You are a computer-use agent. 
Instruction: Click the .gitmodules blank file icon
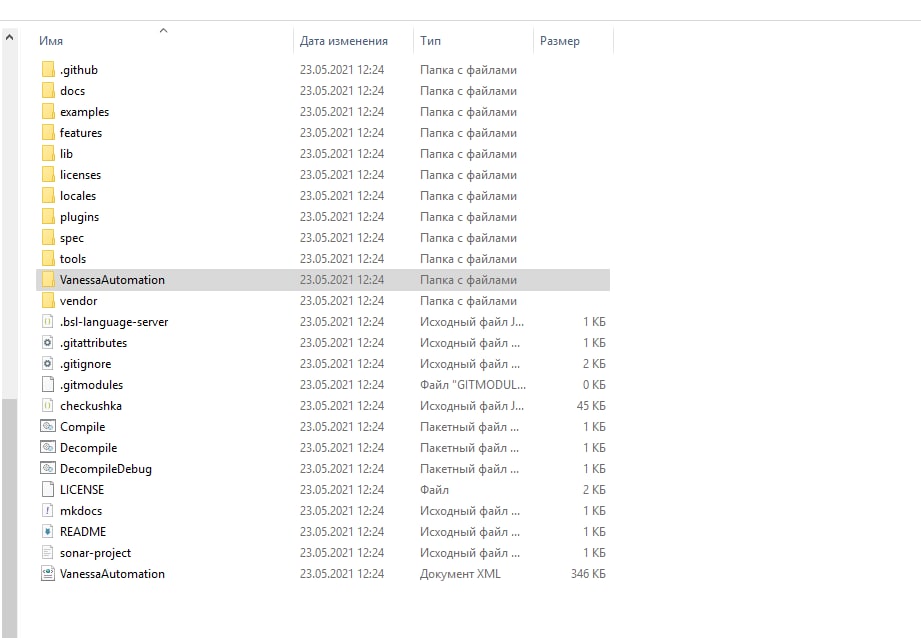click(48, 385)
